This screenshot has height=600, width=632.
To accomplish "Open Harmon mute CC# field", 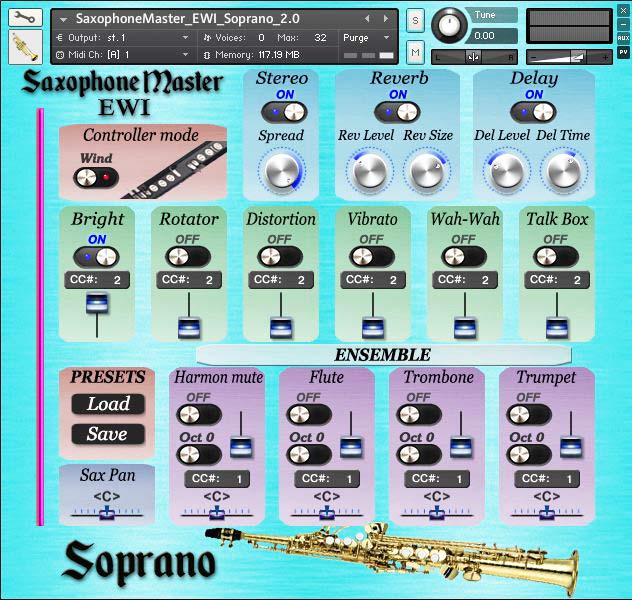I will (x=217, y=479).
